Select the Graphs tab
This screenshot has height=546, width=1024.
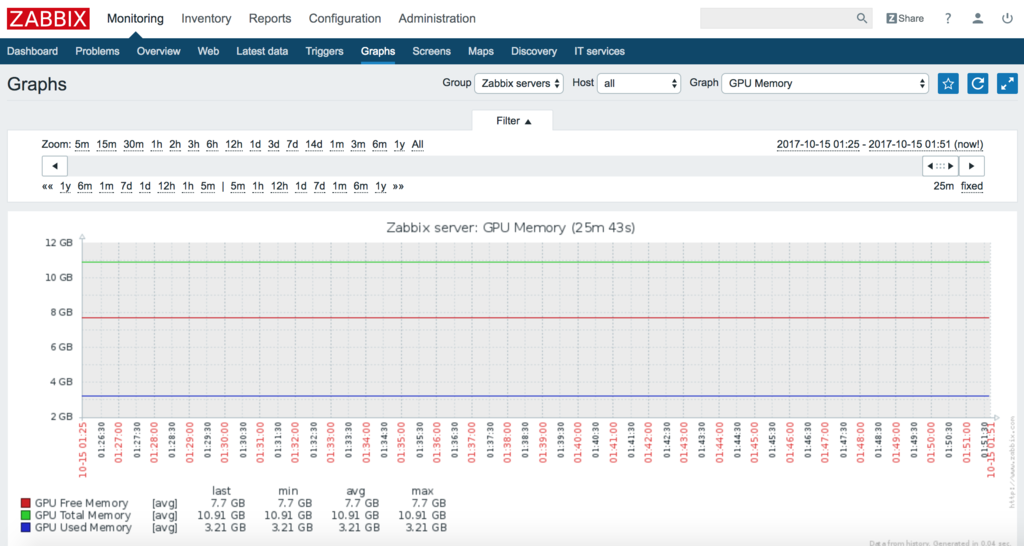378,51
